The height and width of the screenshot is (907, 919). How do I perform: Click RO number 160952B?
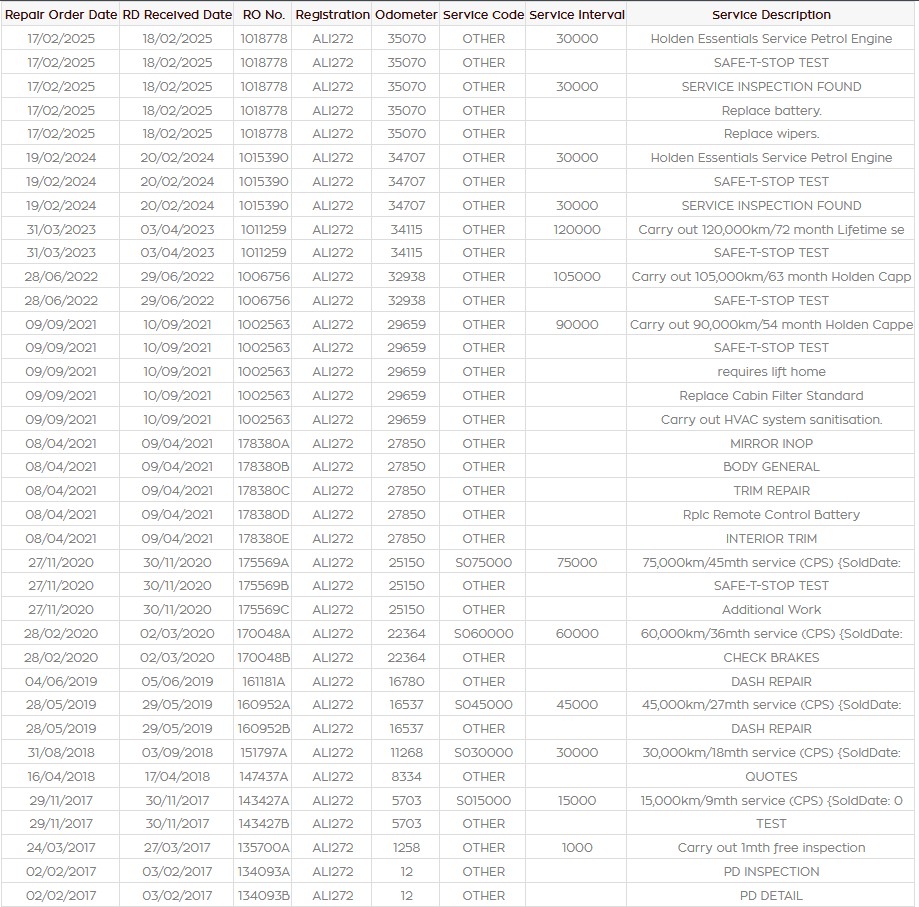264,728
